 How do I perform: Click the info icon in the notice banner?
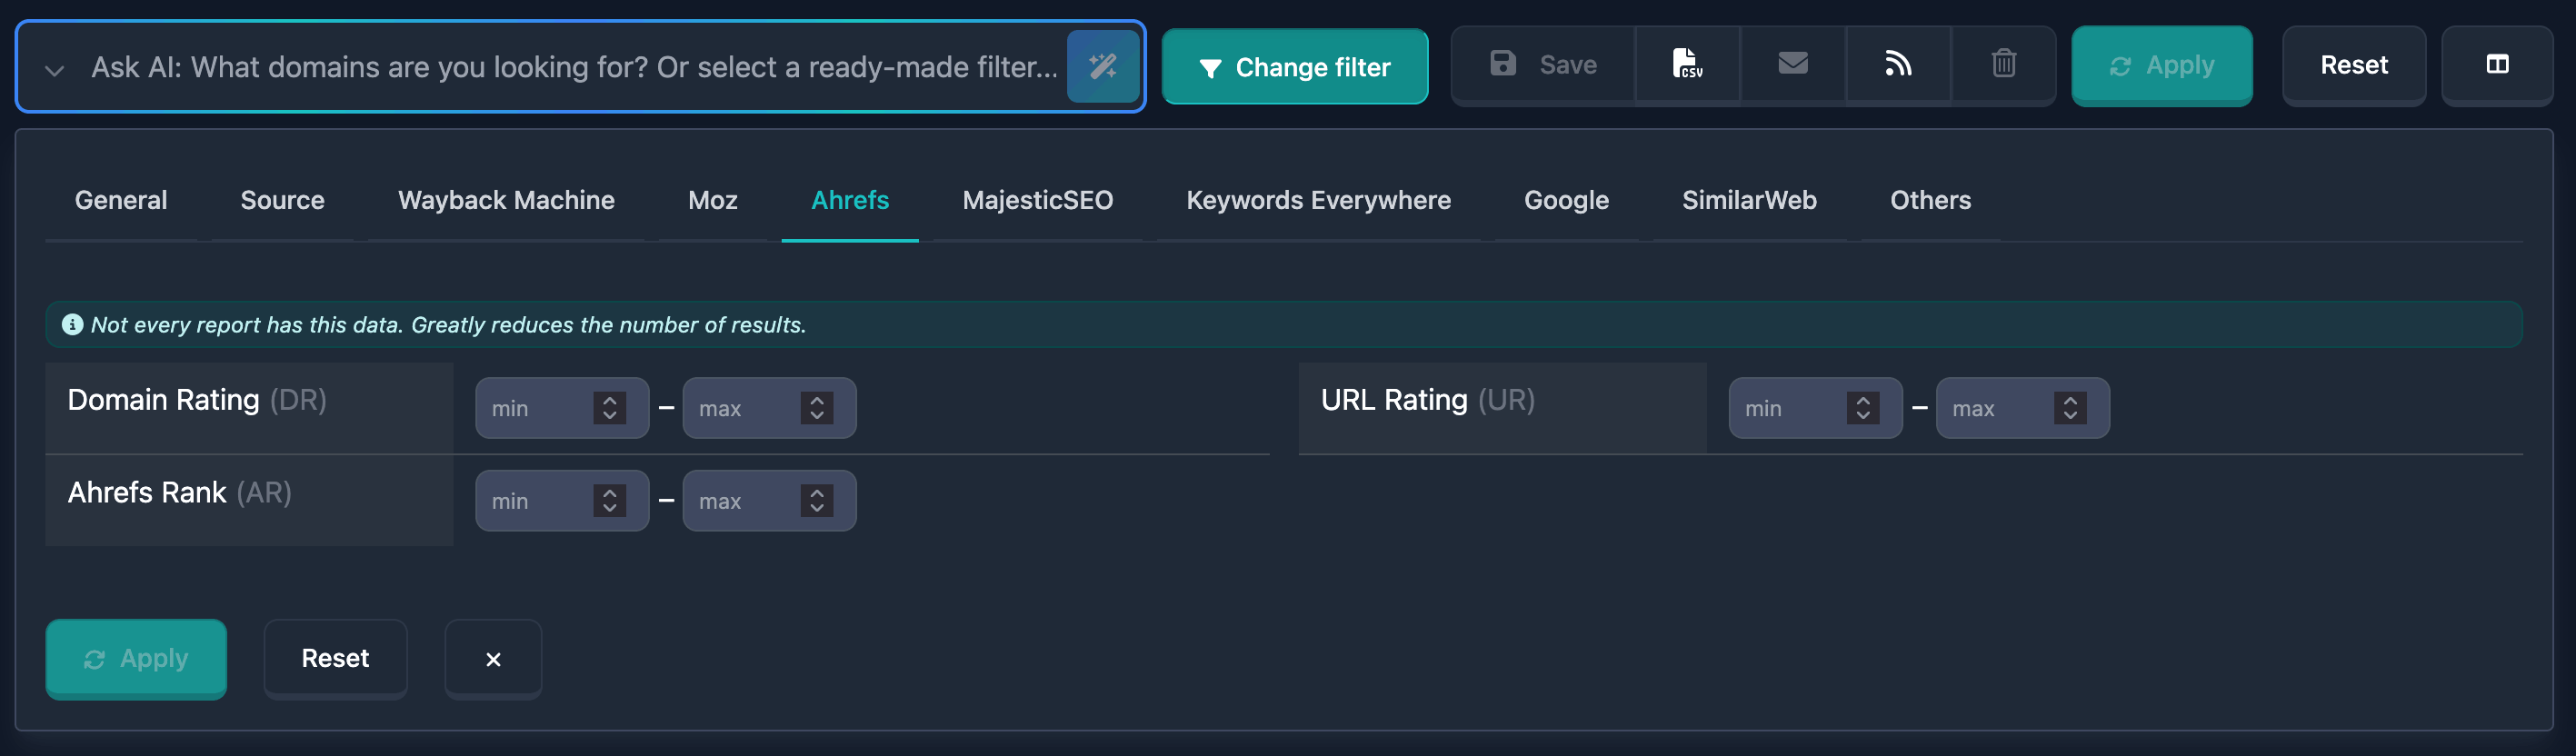[x=71, y=324]
